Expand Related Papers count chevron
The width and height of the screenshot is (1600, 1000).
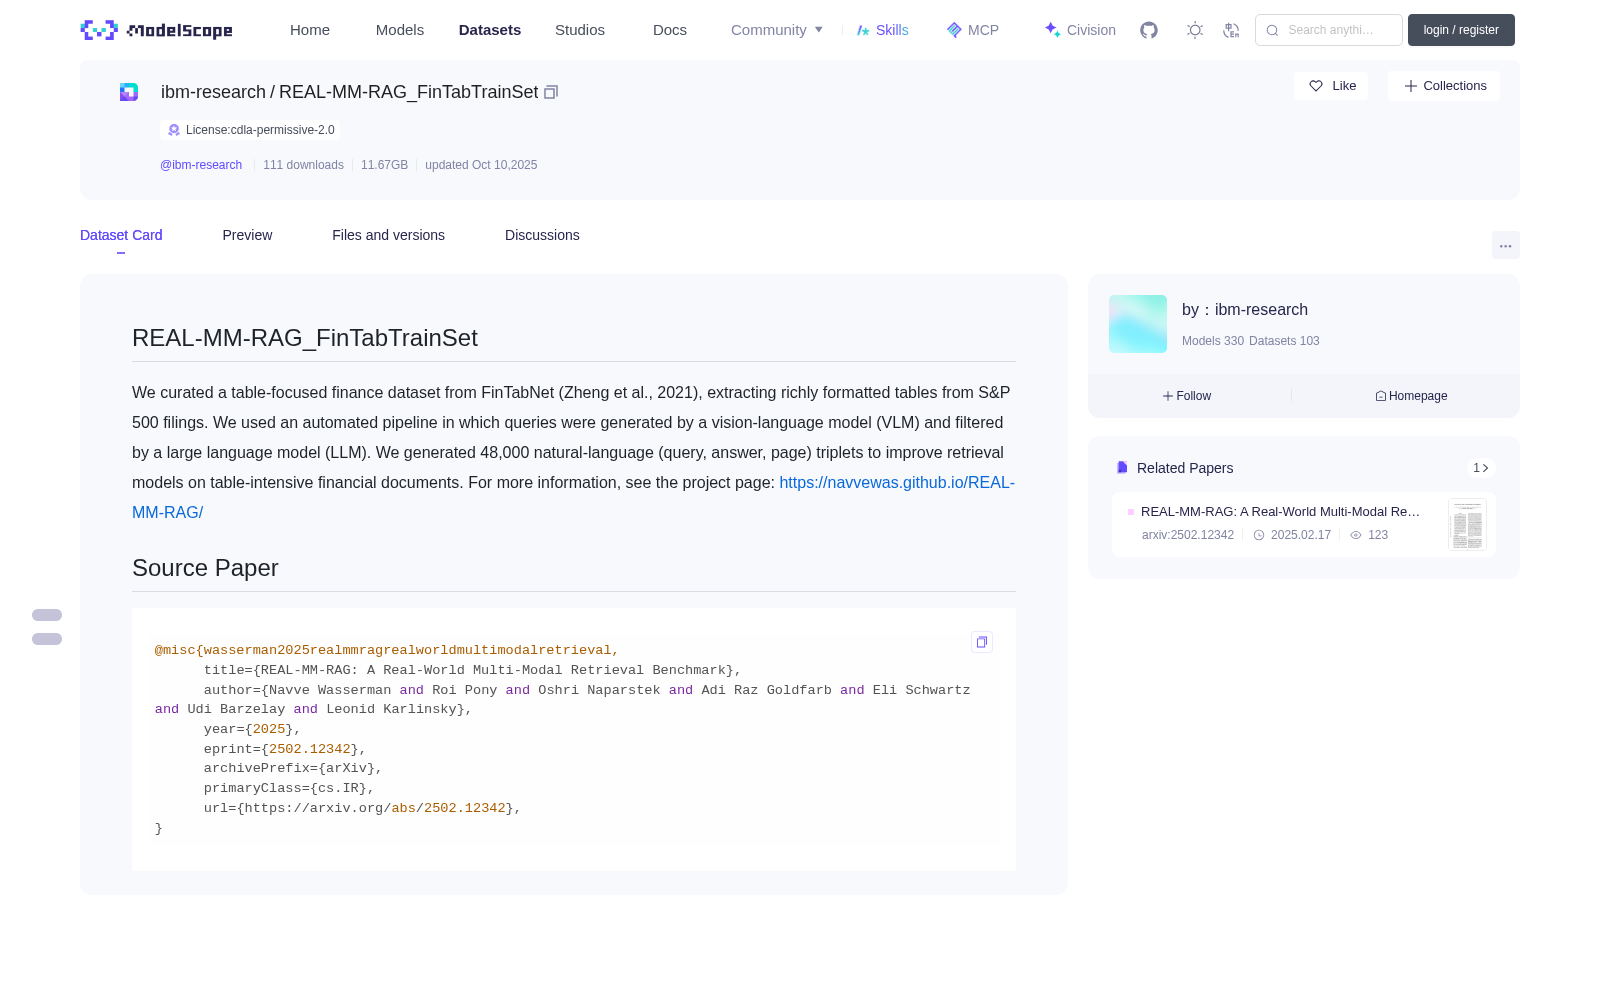click(1481, 468)
